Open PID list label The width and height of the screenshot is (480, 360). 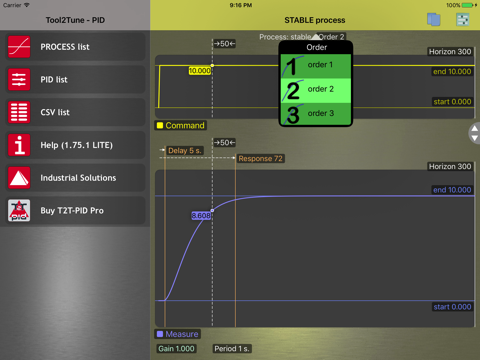54,80
